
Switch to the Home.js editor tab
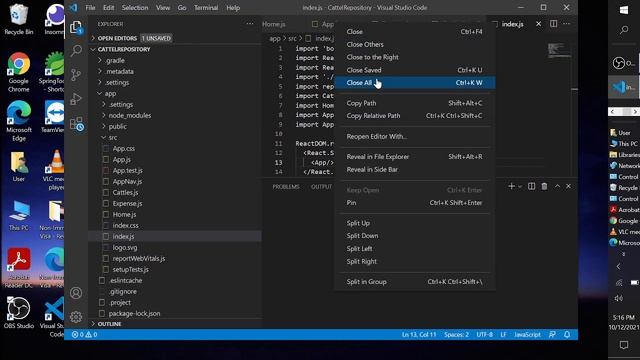[x=273, y=24]
